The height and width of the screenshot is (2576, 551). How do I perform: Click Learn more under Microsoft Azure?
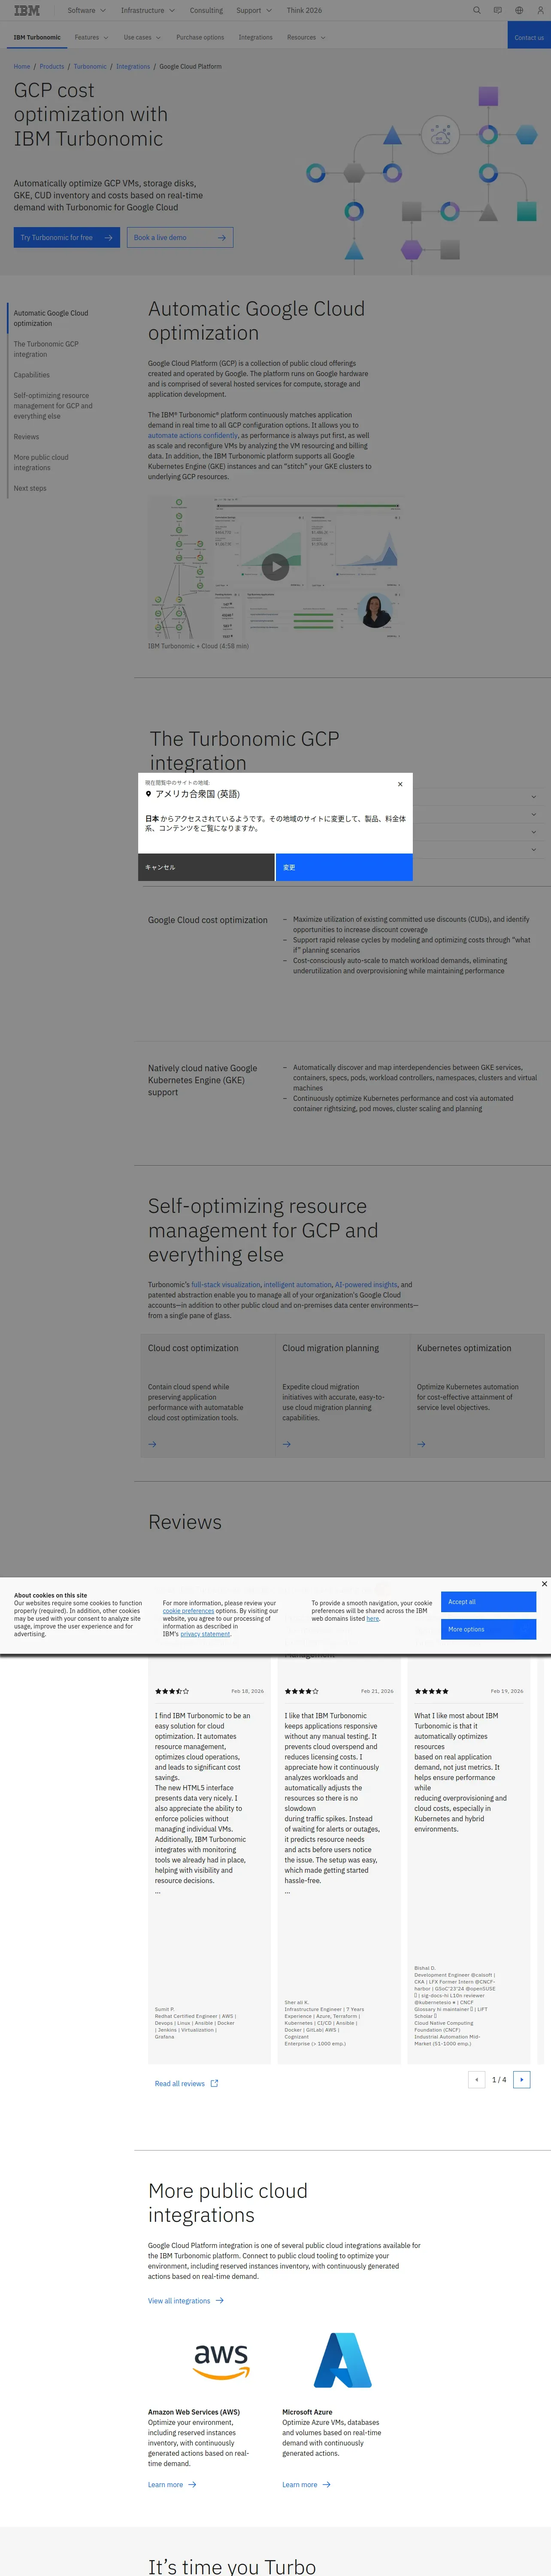pos(306,2484)
